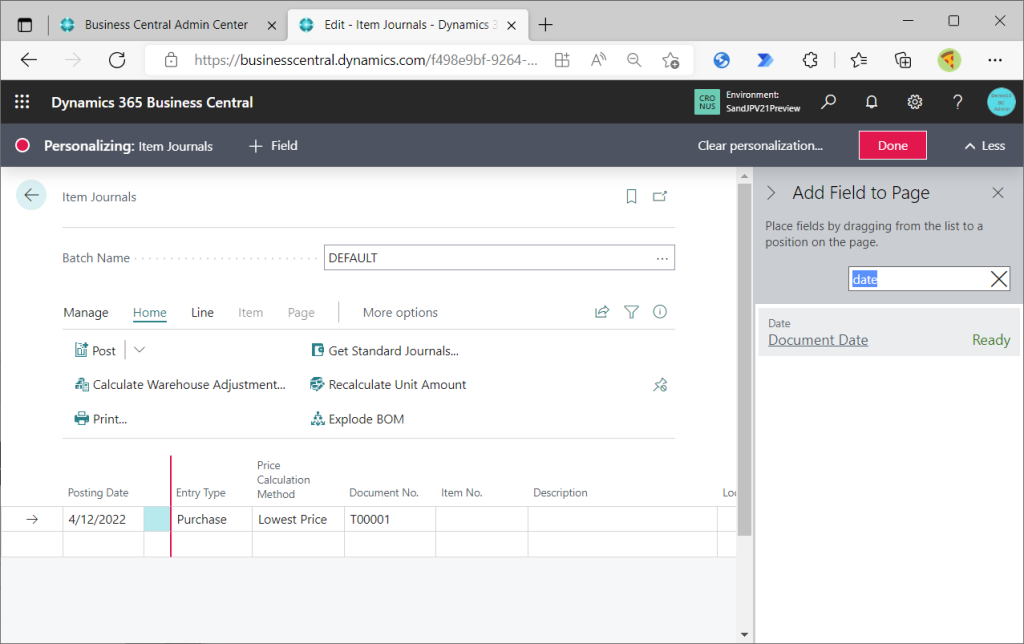The height and width of the screenshot is (644, 1024).
Task: Click the 4/12/2022 posting date cell
Action: 103,519
